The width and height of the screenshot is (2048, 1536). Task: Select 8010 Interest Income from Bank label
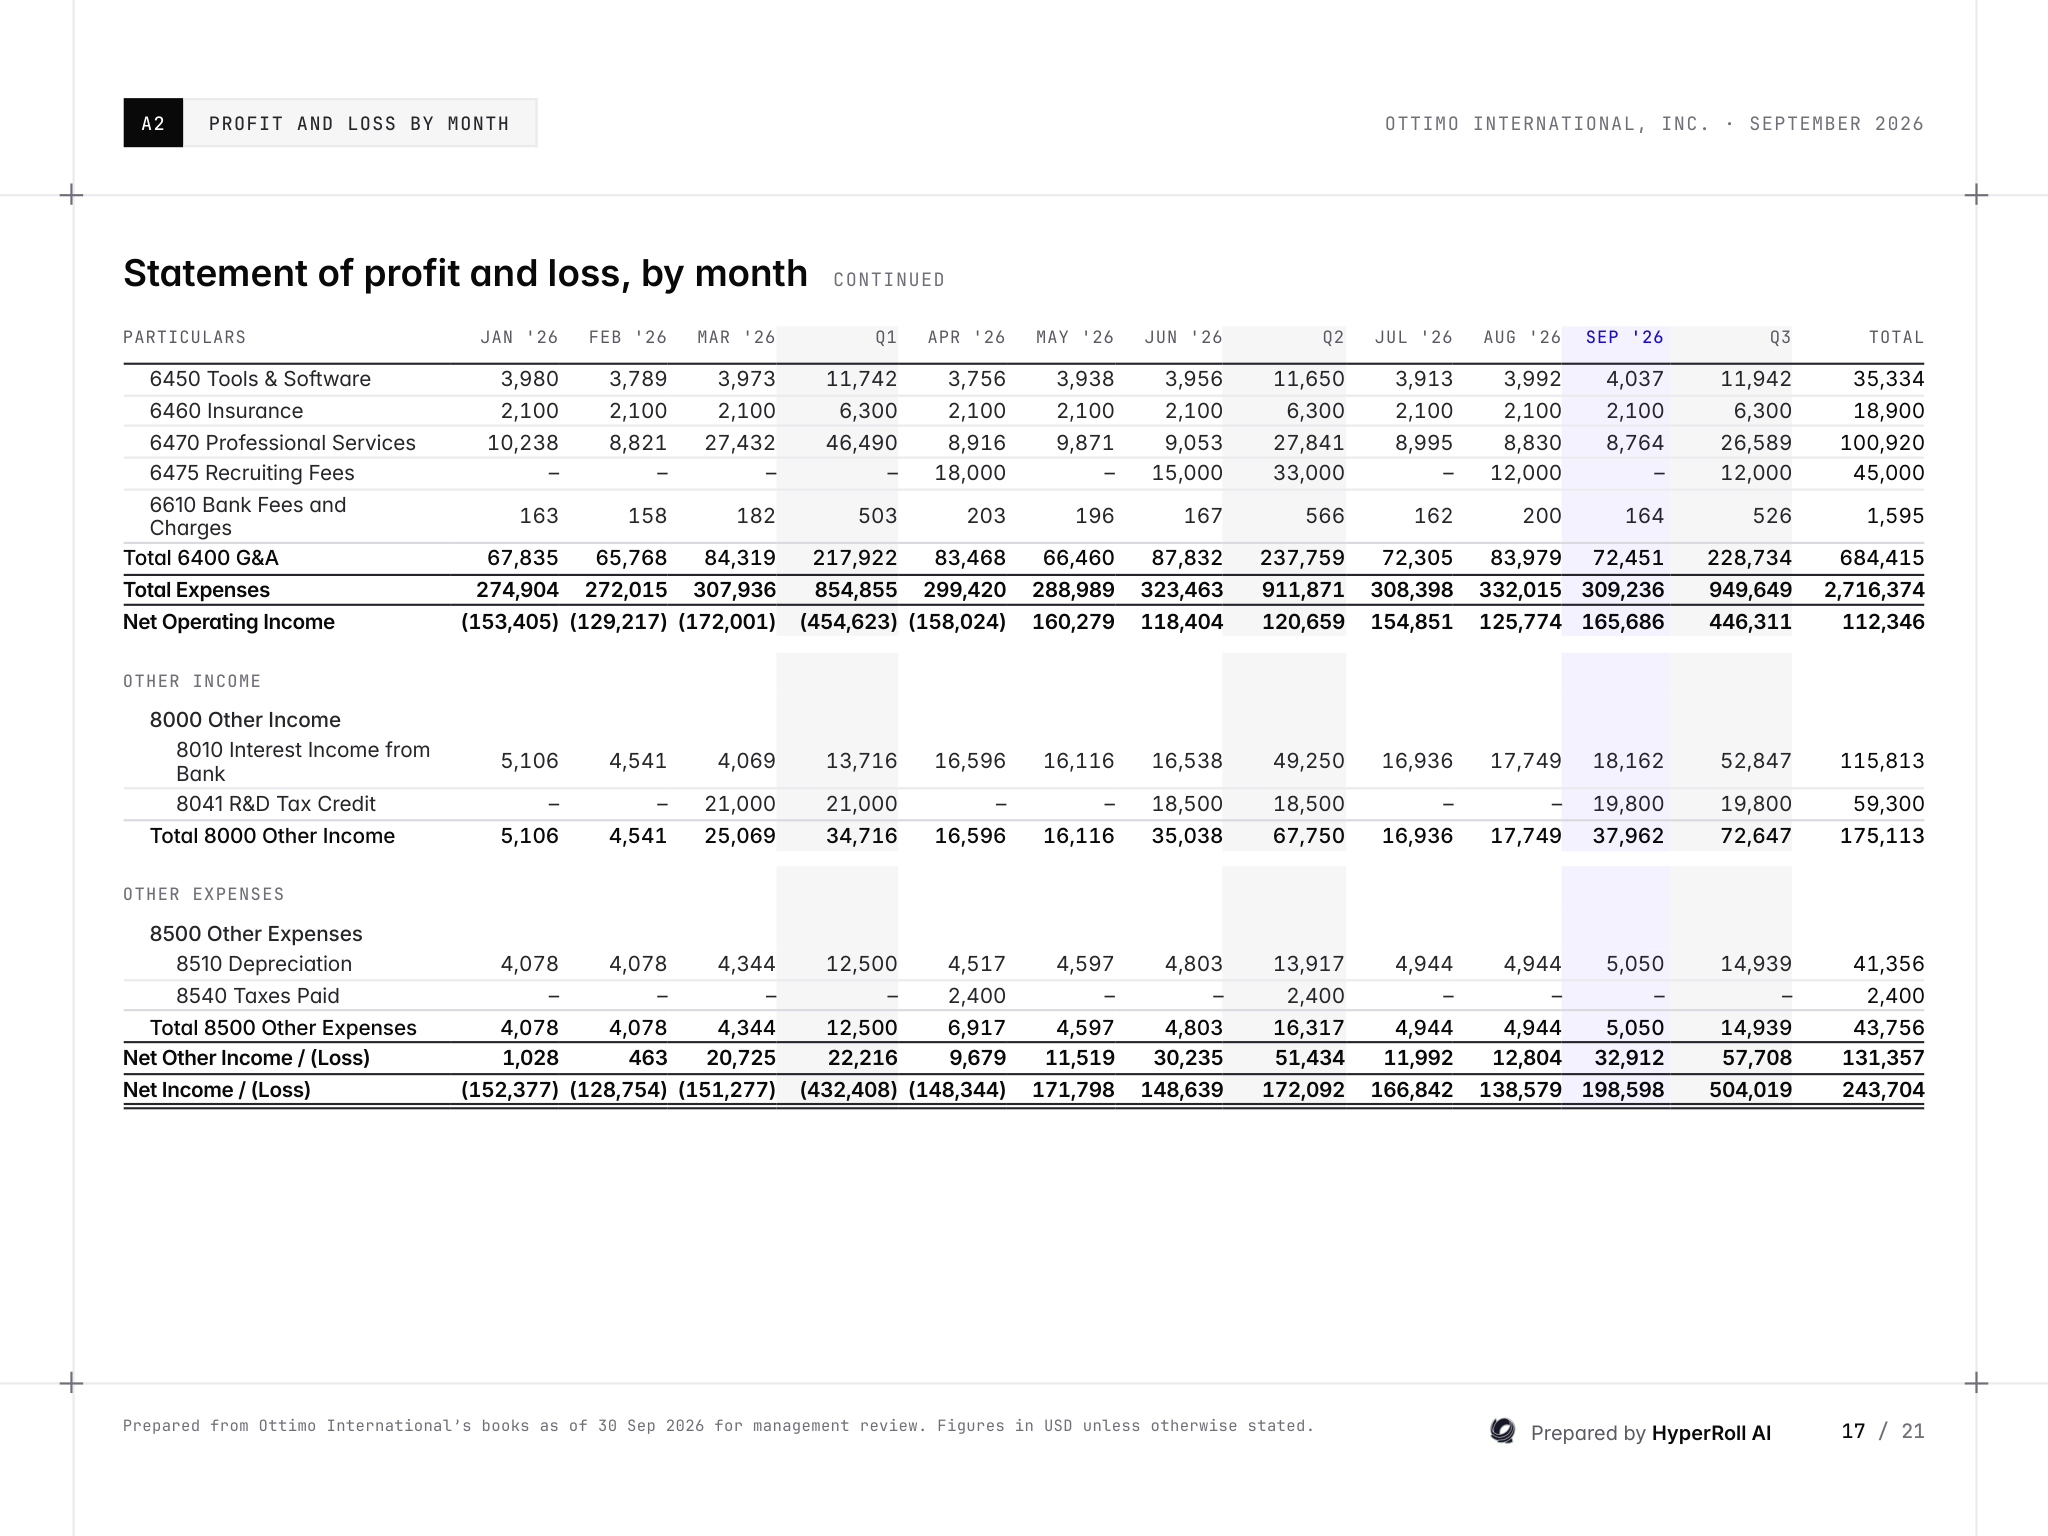303,762
